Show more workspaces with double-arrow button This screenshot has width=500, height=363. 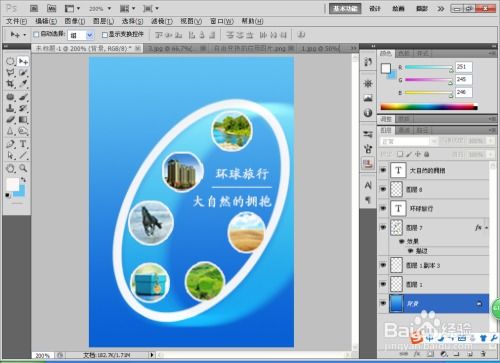point(441,9)
